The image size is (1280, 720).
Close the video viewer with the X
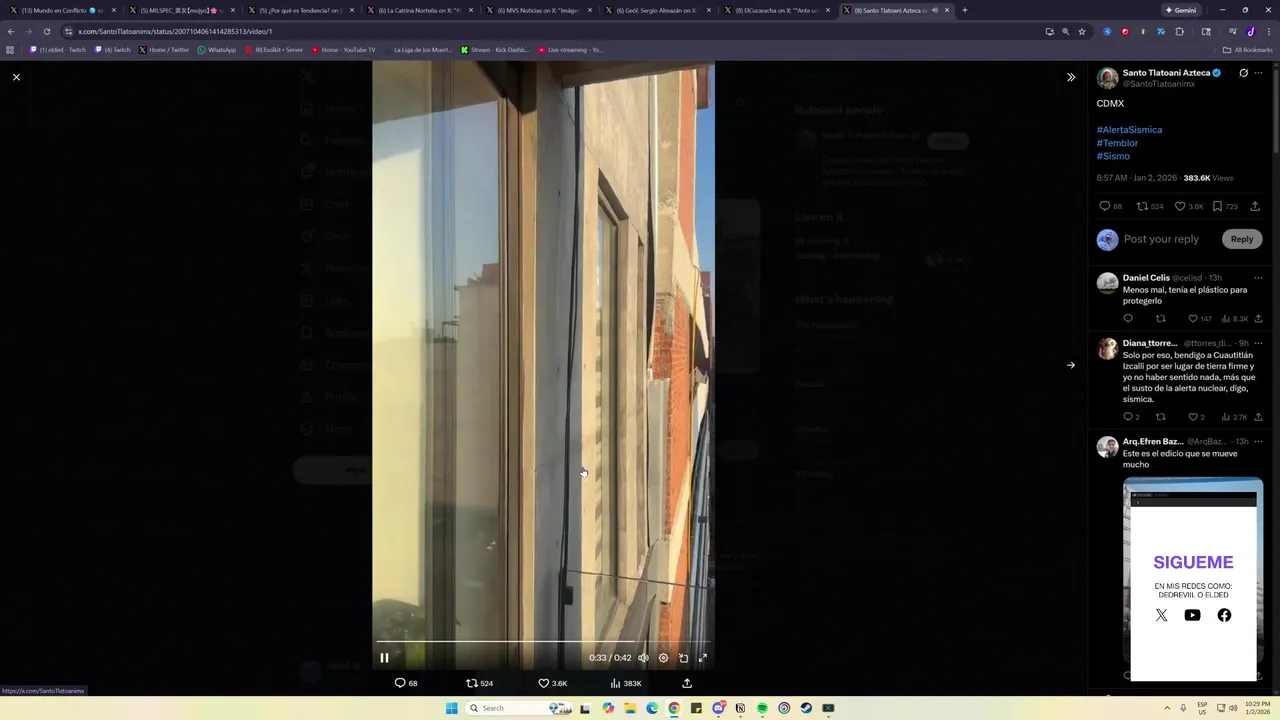pyautogui.click(x=16, y=77)
